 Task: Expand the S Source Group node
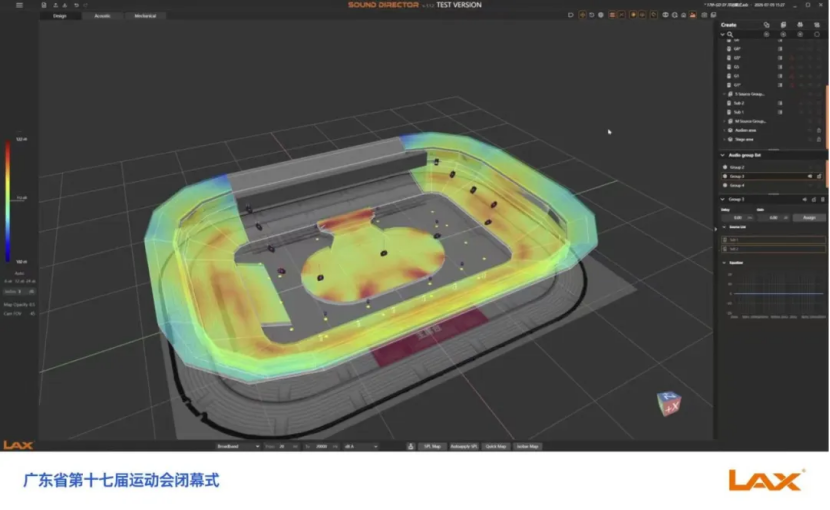tap(725, 94)
